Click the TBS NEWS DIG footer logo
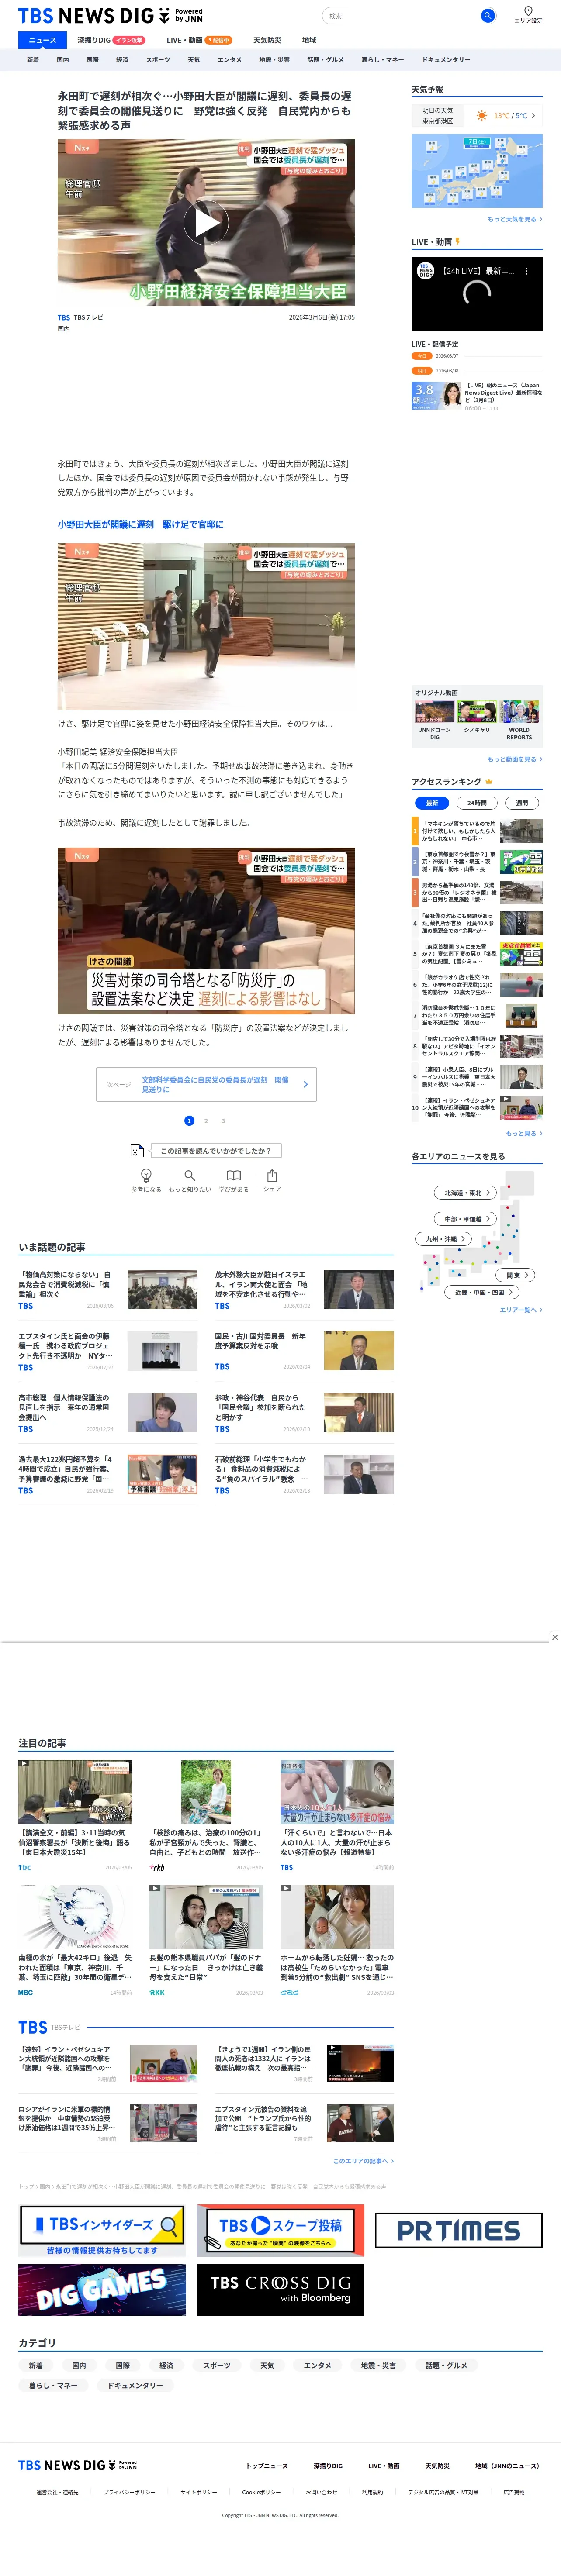Image resolution: width=561 pixels, height=2576 pixels. pyautogui.click(x=78, y=2465)
